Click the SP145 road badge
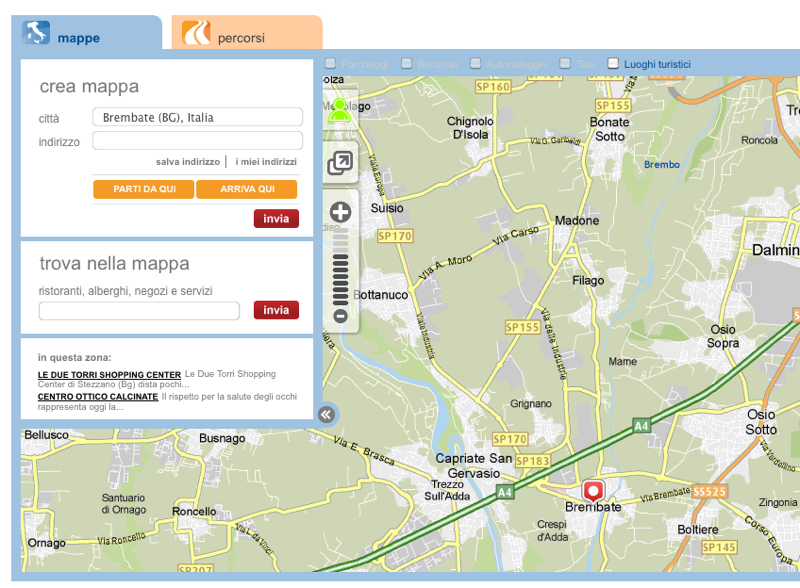 719,548
